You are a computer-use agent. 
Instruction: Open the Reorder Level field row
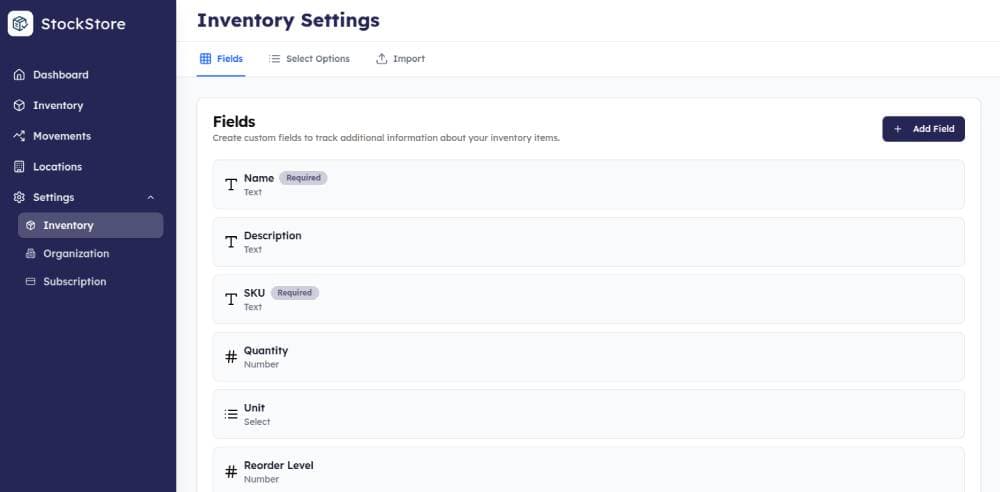[x=588, y=470]
